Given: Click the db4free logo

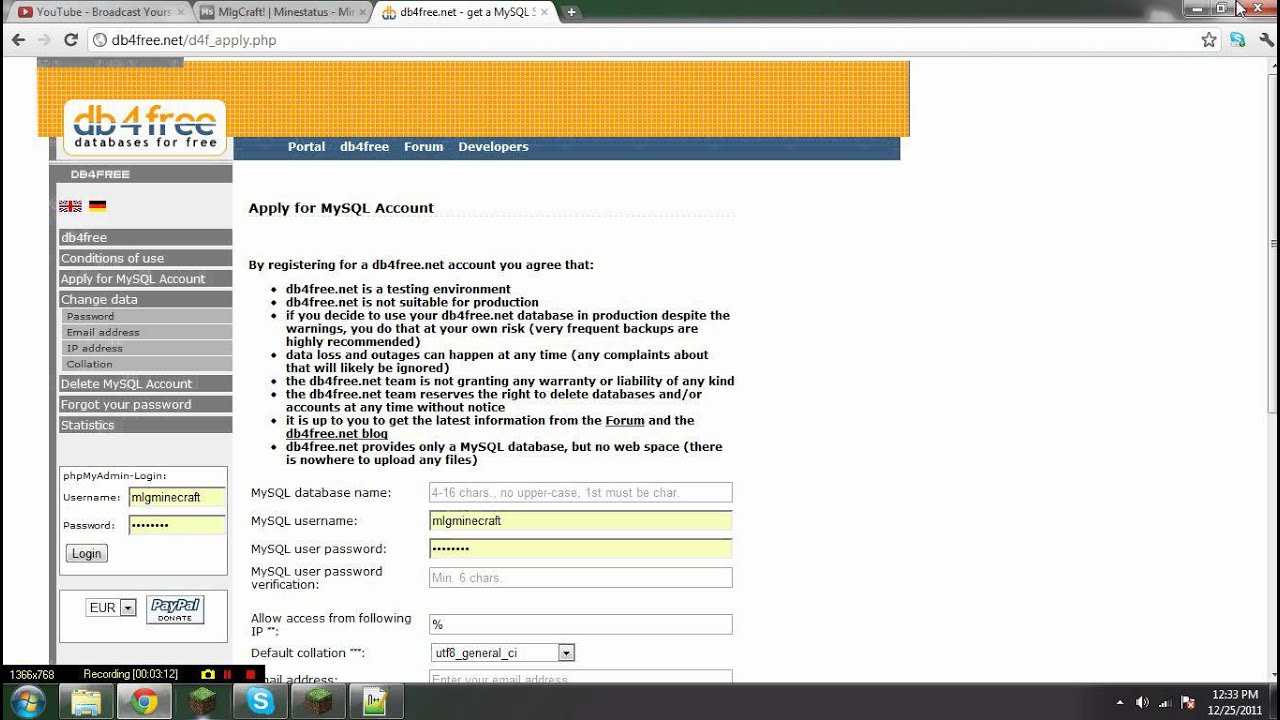Looking at the screenshot, I should pyautogui.click(x=145, y=127).
